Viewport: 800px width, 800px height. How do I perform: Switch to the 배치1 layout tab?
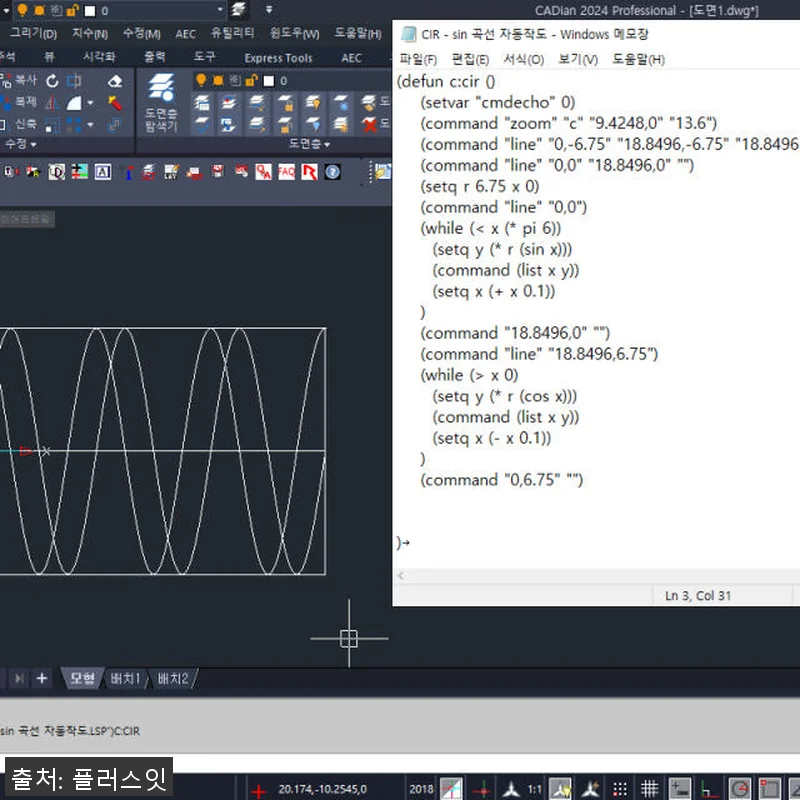tap(125, 679)
